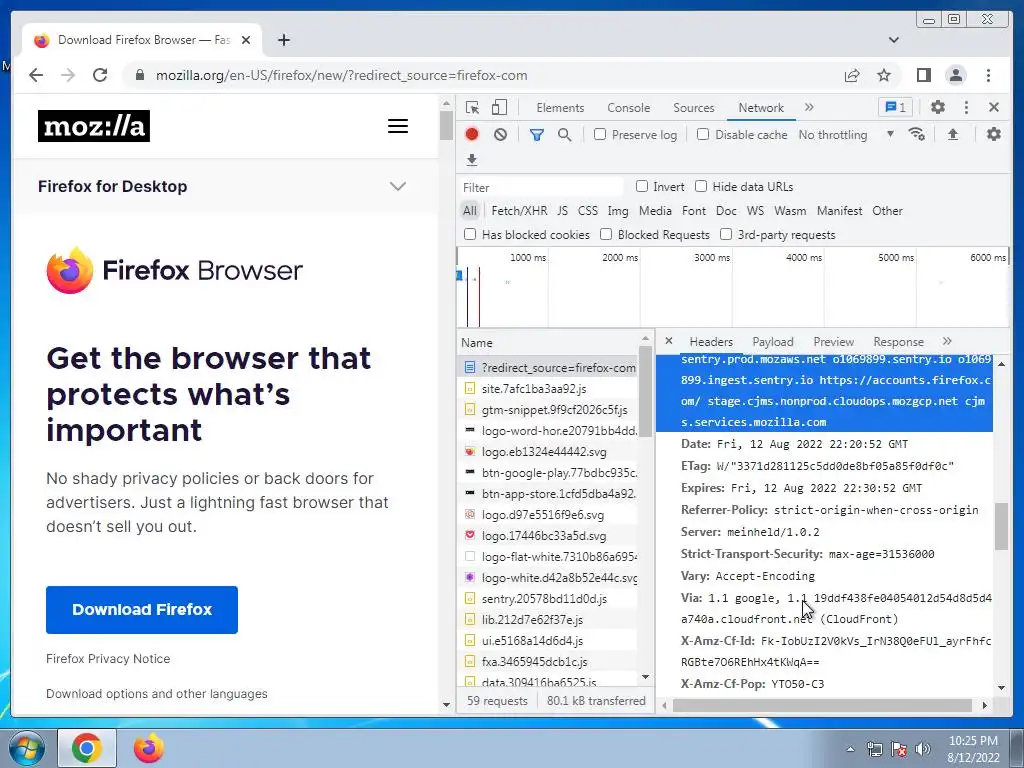This screenshot has width=1024, height=768.
Task: Clear the network log
Action: [x=500, y=135]
